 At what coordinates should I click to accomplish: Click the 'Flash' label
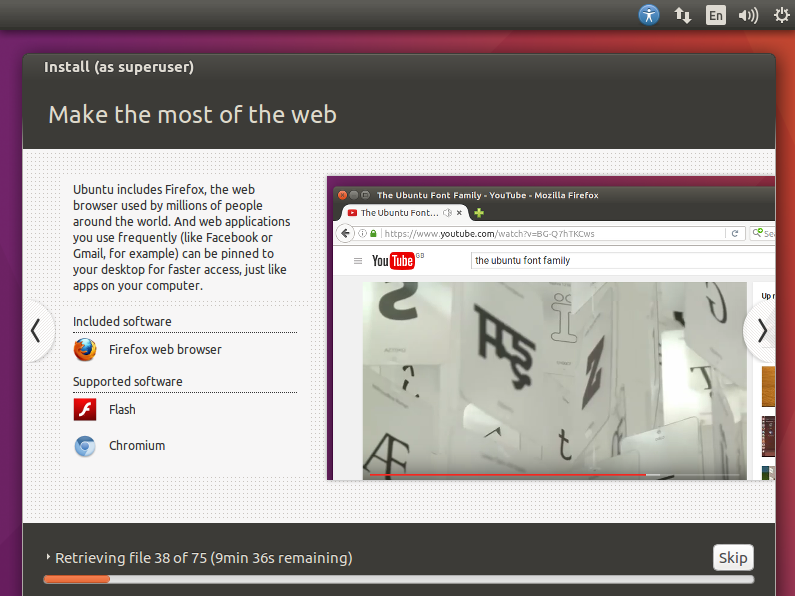[122, 409]
